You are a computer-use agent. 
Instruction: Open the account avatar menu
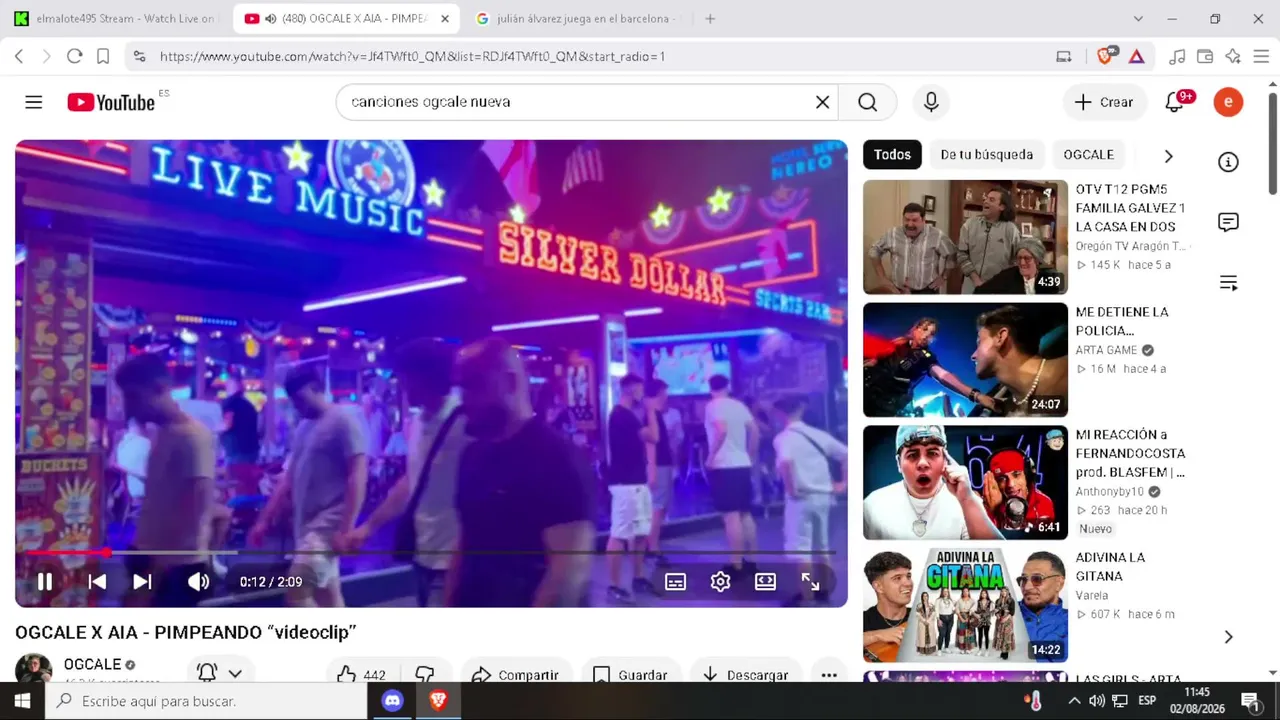coord(1228,102)
